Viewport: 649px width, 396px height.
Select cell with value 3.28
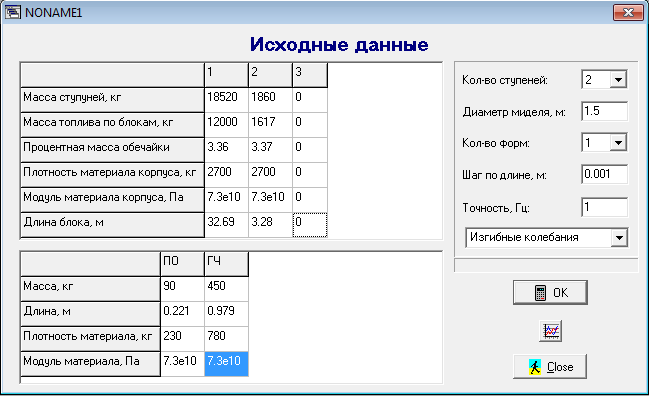[270, 225]
